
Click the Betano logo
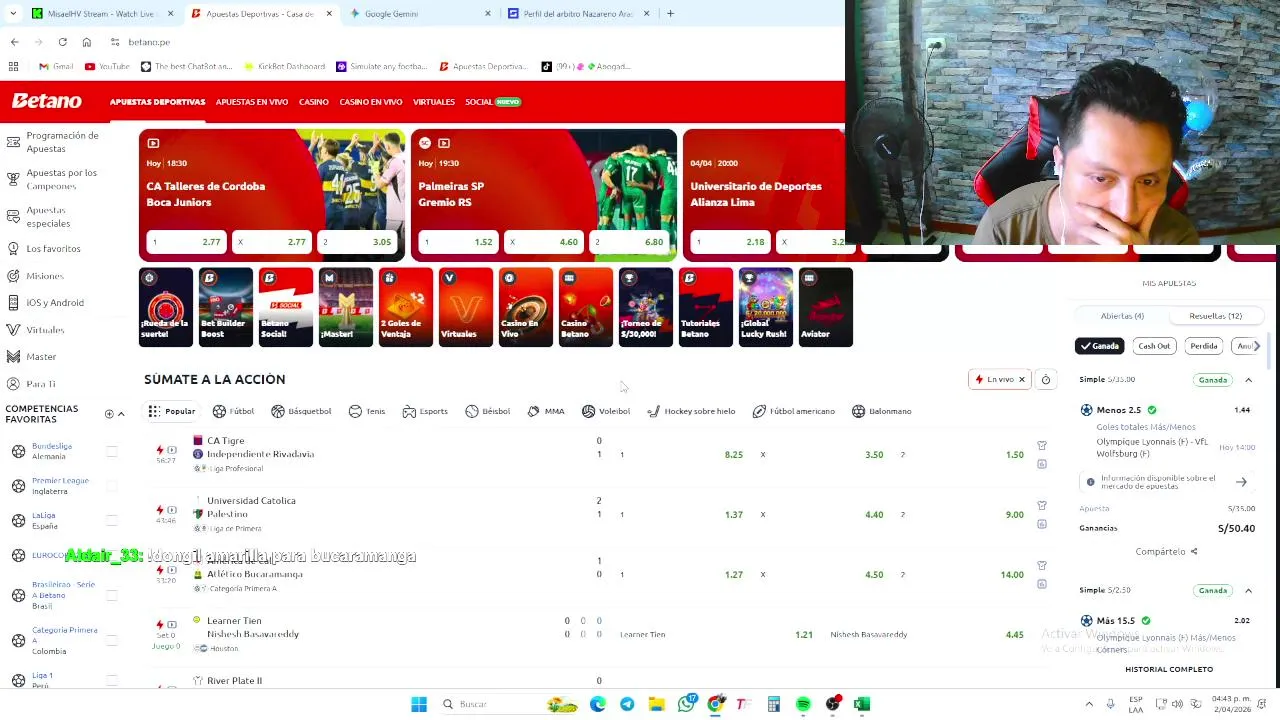(x=46, y=101)
